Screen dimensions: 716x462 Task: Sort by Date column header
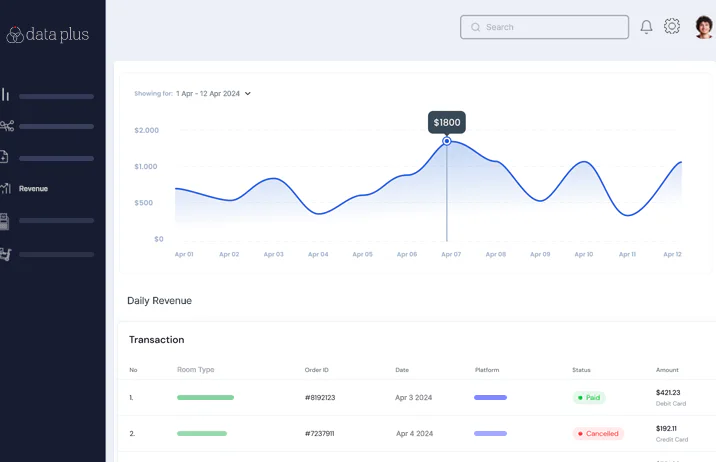coord(402,370)
